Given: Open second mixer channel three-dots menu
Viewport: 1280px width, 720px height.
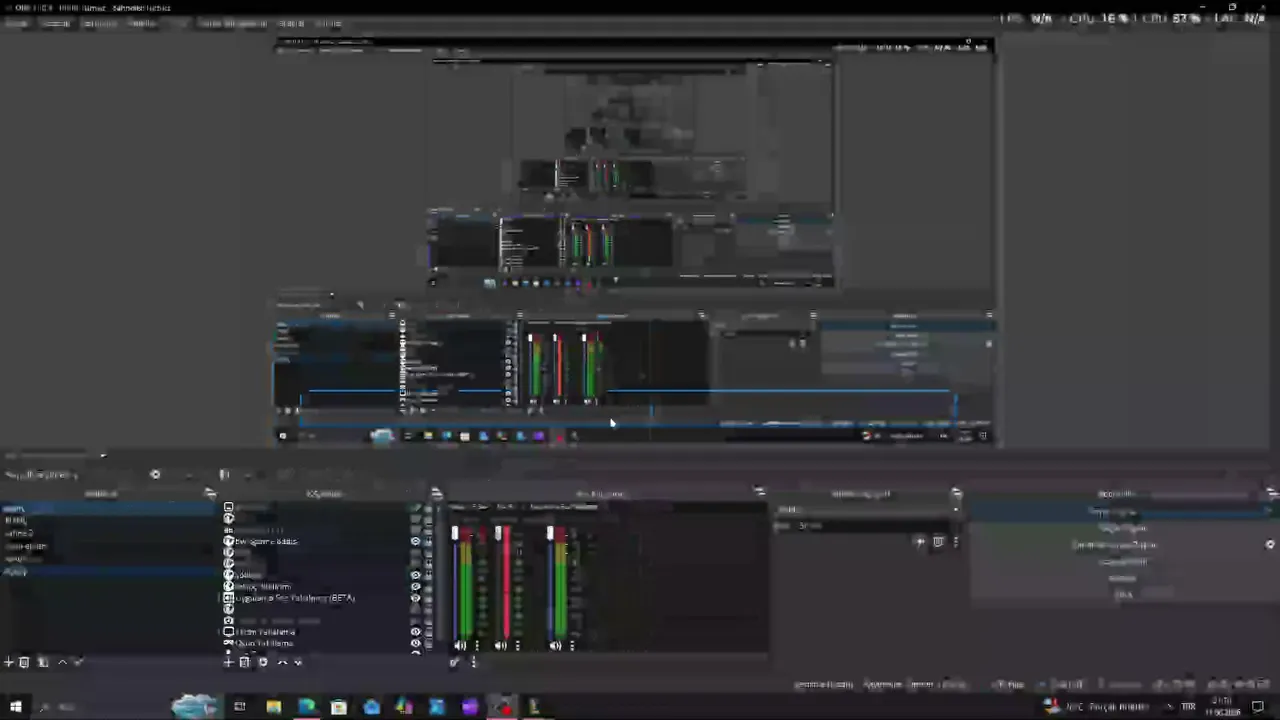Looking at the screenshot, I should (x=517, y=646).
